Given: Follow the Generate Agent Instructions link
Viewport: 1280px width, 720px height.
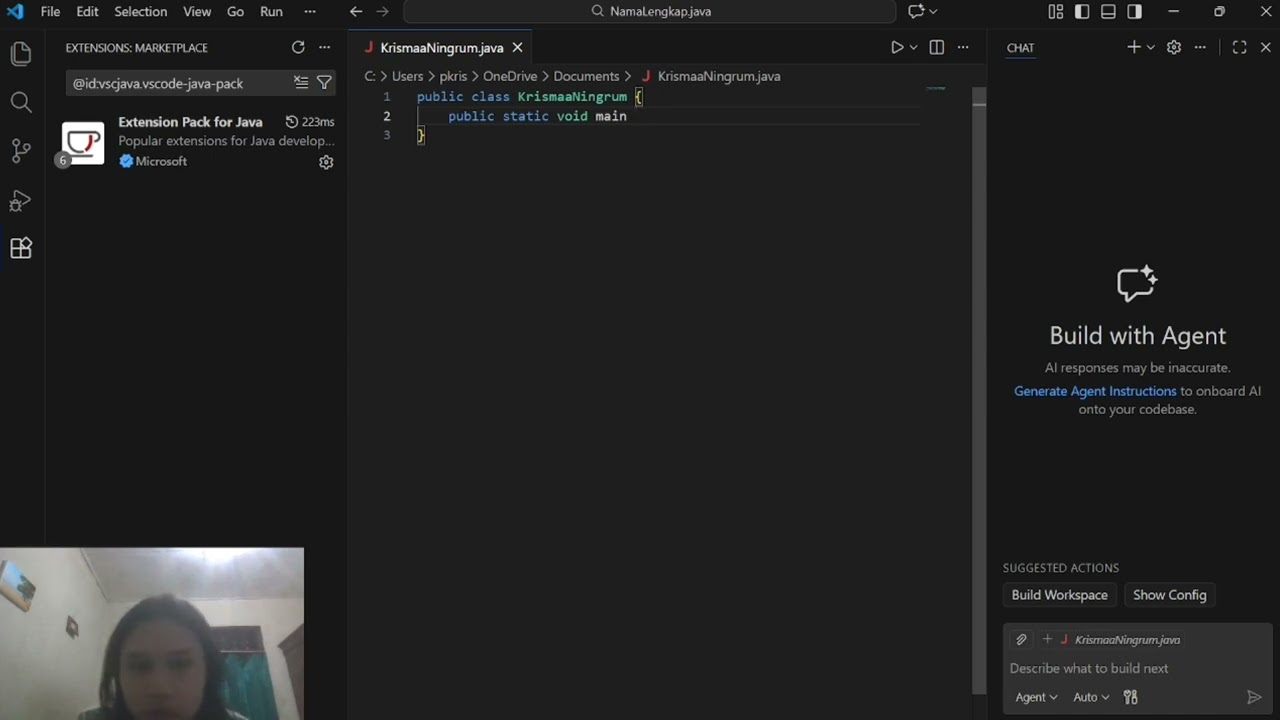Looking at the screenshot, I should 1095,391.
